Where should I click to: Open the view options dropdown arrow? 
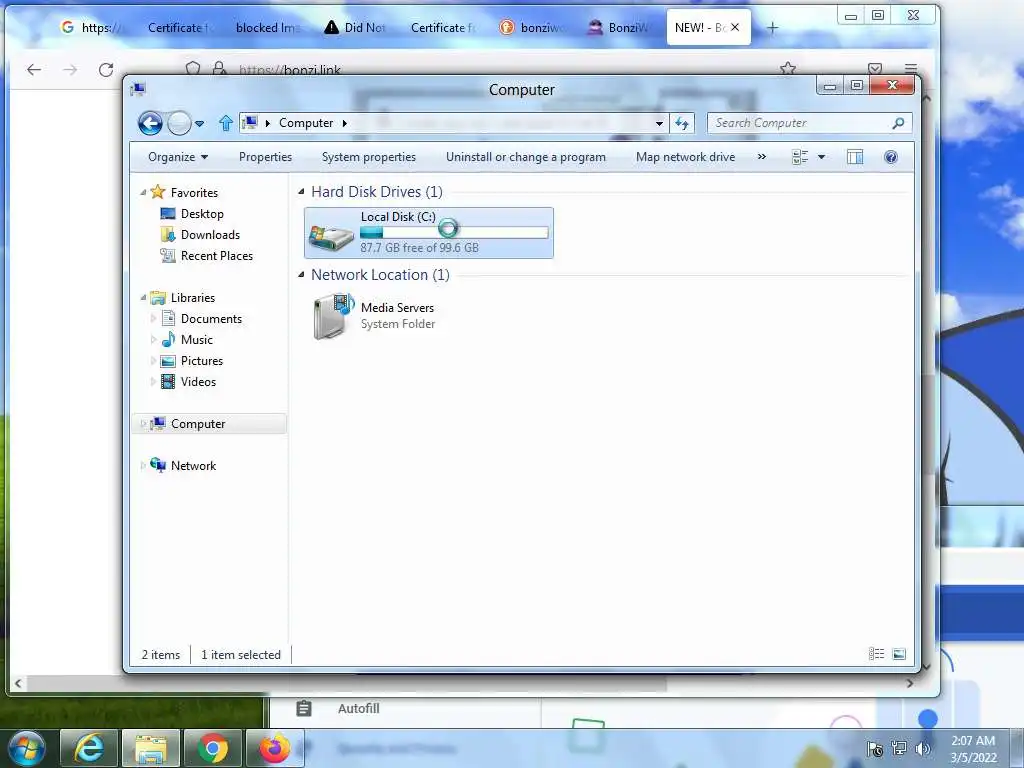(x=822, y=157)
